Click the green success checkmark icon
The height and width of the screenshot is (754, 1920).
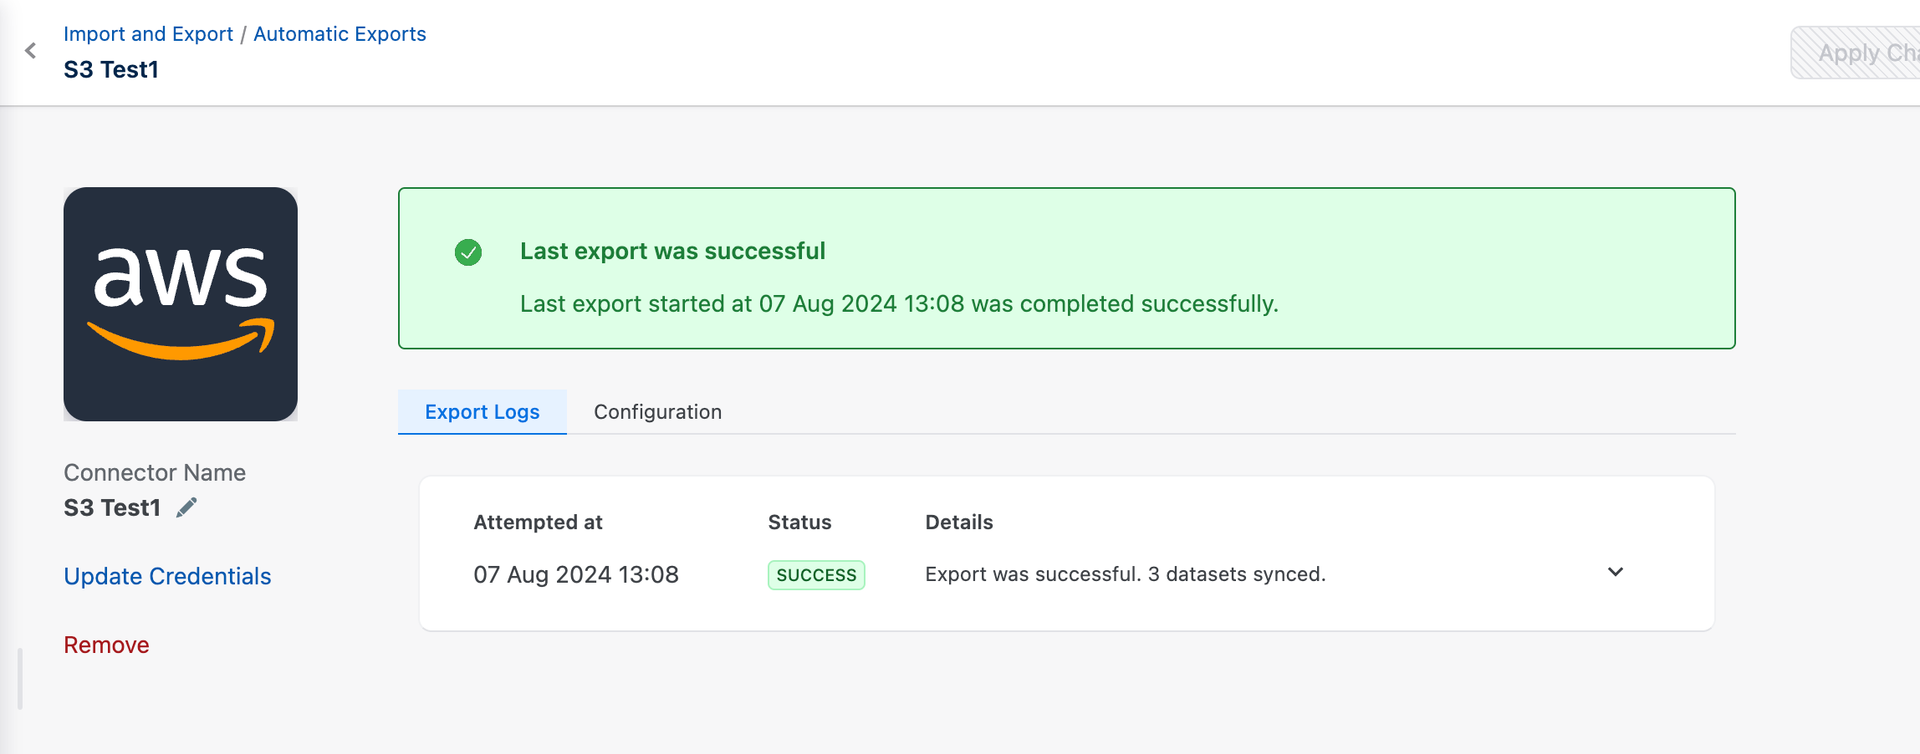click(x=468, y=252)
